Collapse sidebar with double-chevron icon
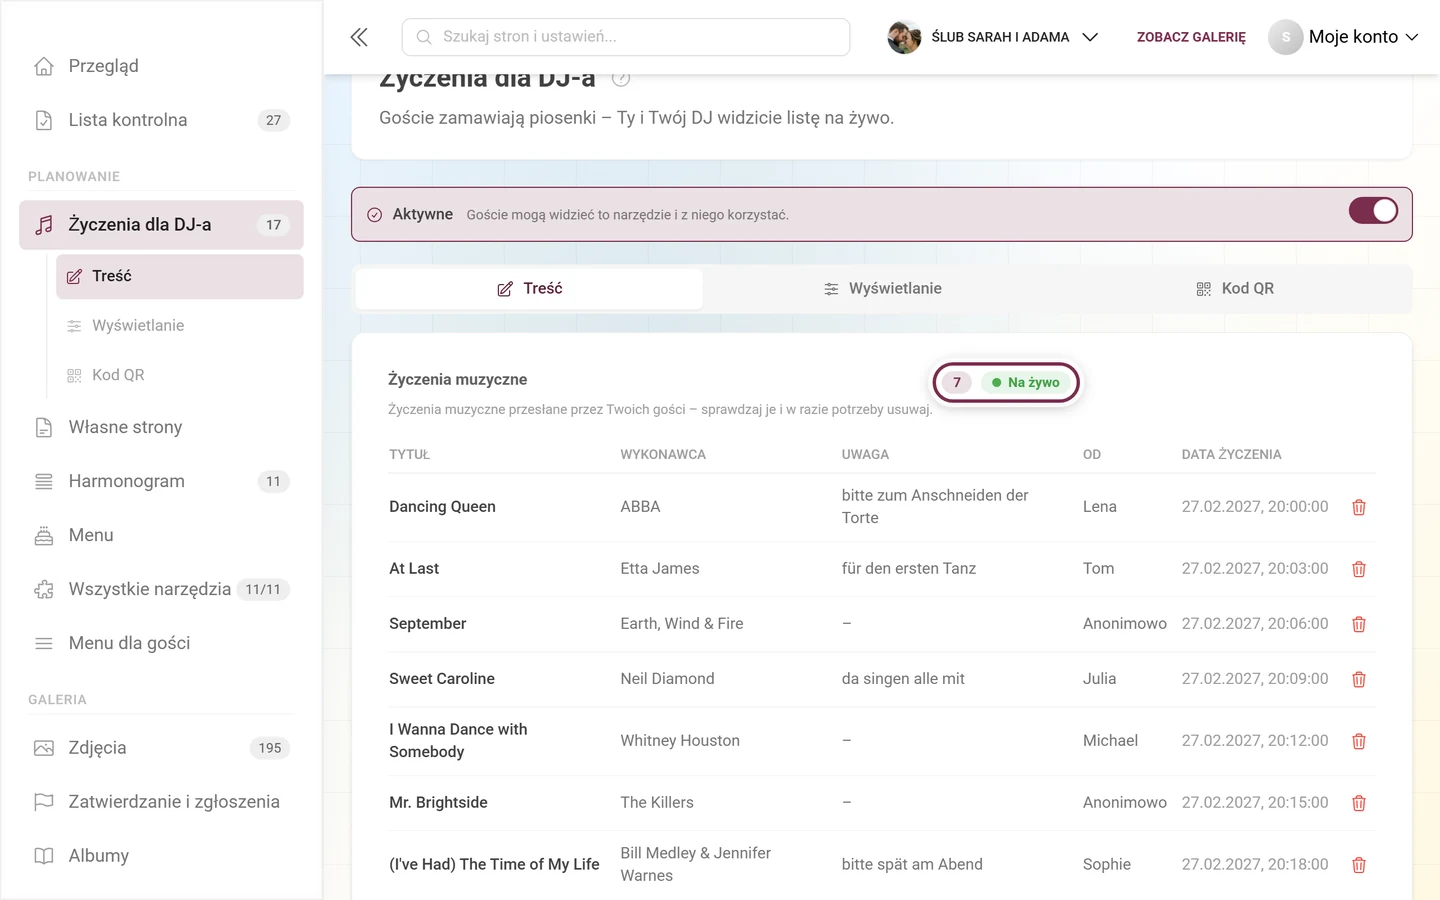The height and width of the screenshot is (900, 1440). coord(359,37)
